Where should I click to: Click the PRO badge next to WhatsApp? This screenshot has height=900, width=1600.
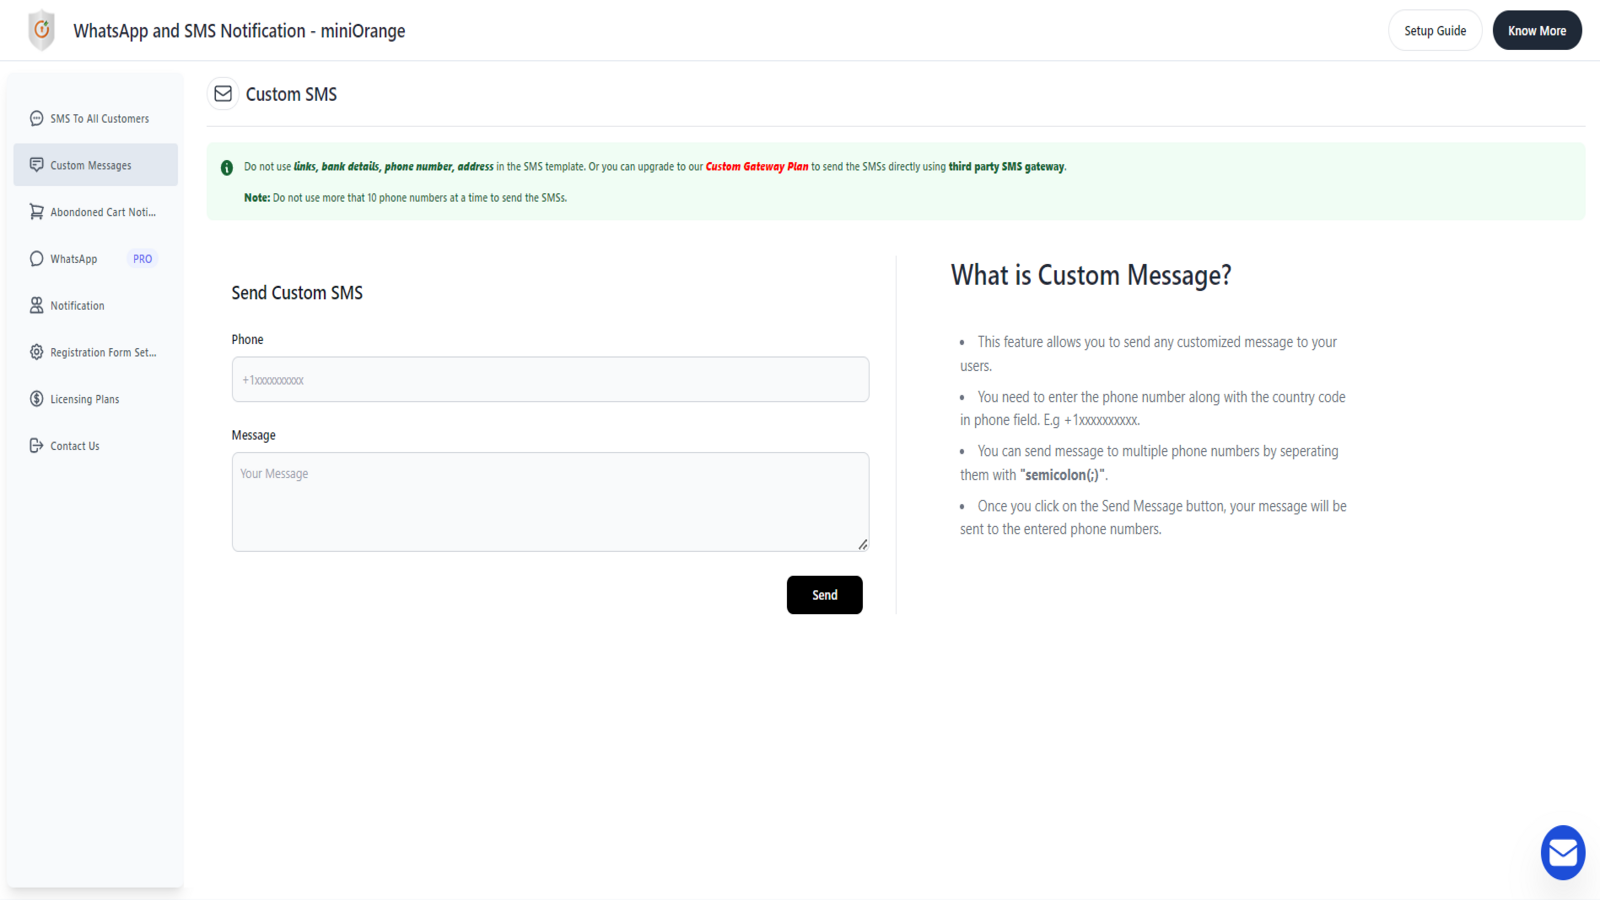(x=142, y=258)
